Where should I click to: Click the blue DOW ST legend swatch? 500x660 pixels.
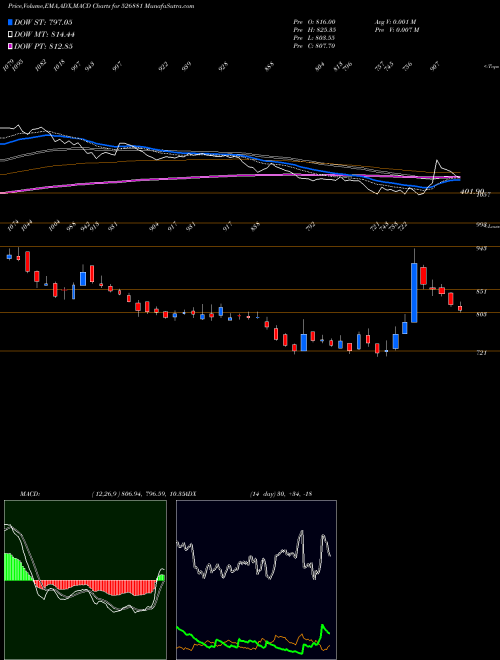11,22
